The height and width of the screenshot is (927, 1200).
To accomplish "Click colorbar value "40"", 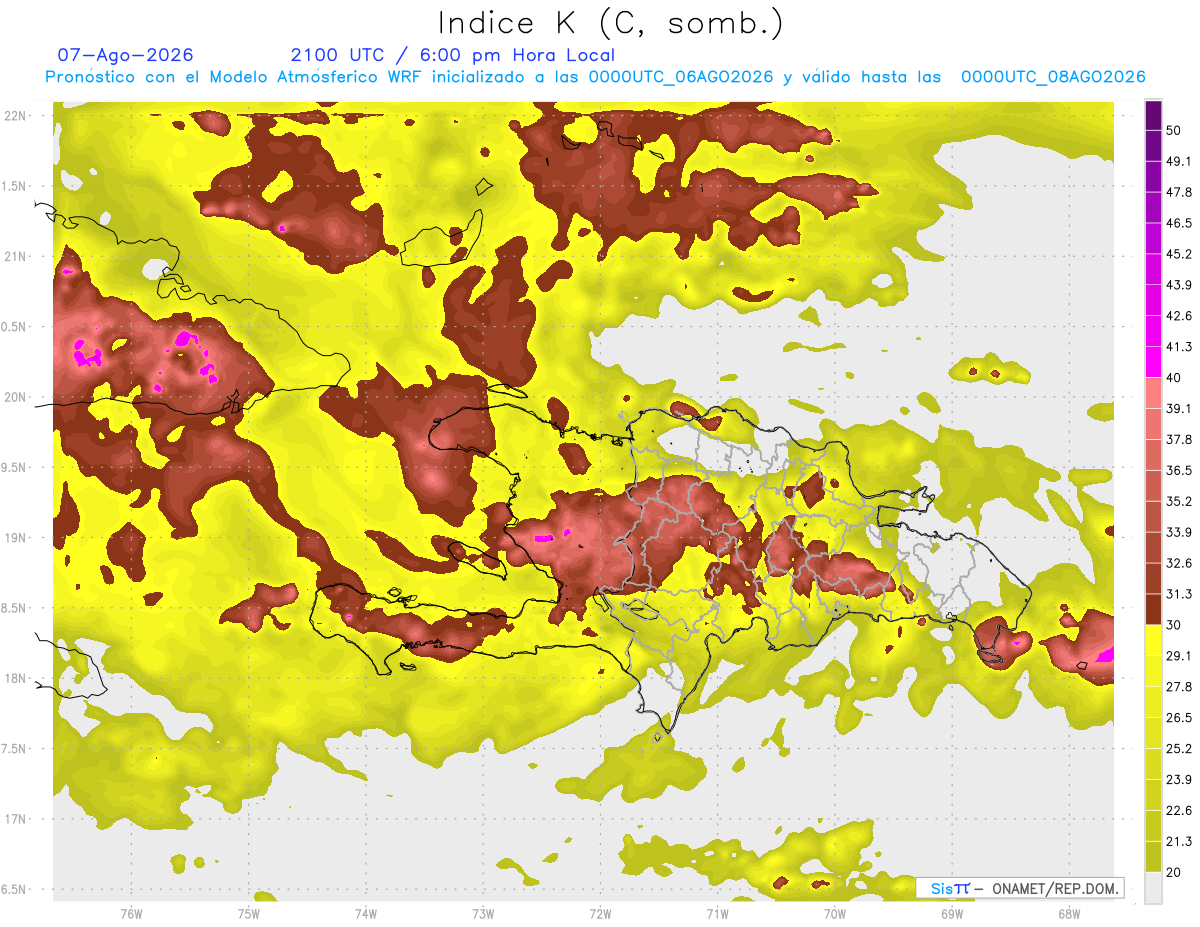I will coord(1175,378).
